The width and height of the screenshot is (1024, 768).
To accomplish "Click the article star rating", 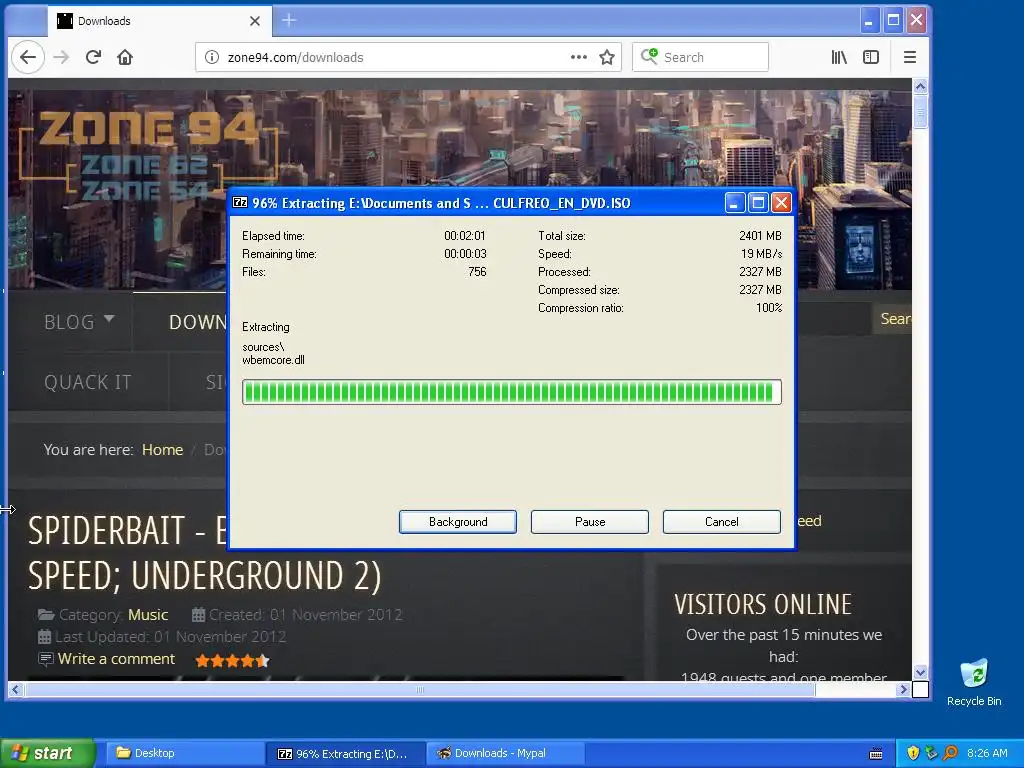I will pyautogui.click(x=232, y=660).
